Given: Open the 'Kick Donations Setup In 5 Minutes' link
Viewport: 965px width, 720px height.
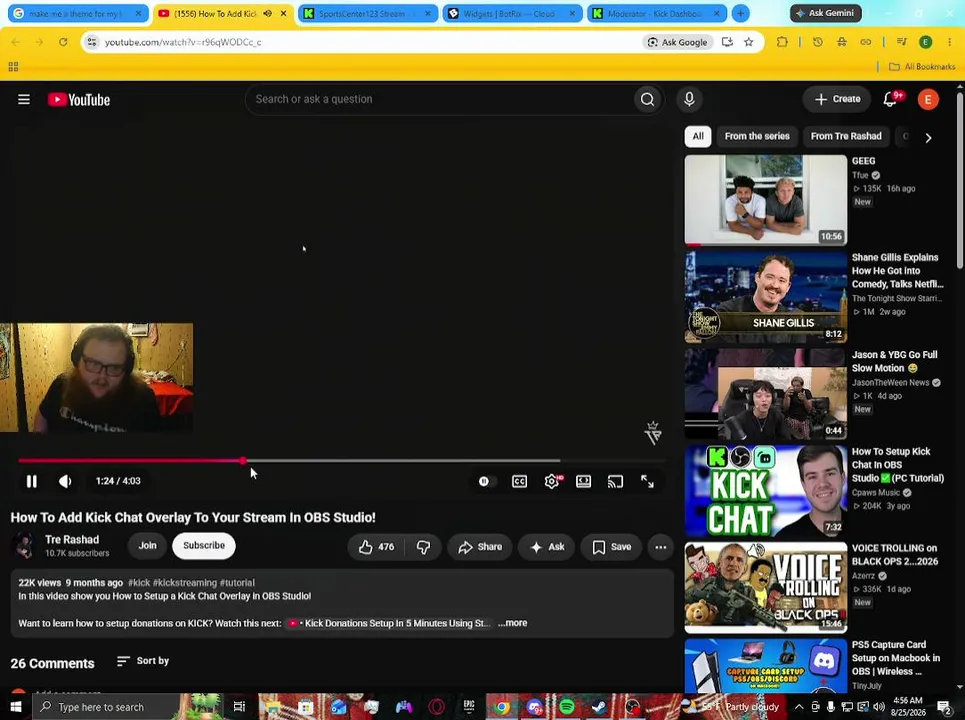Looking at the screenshot, I should tap(390, 623).
